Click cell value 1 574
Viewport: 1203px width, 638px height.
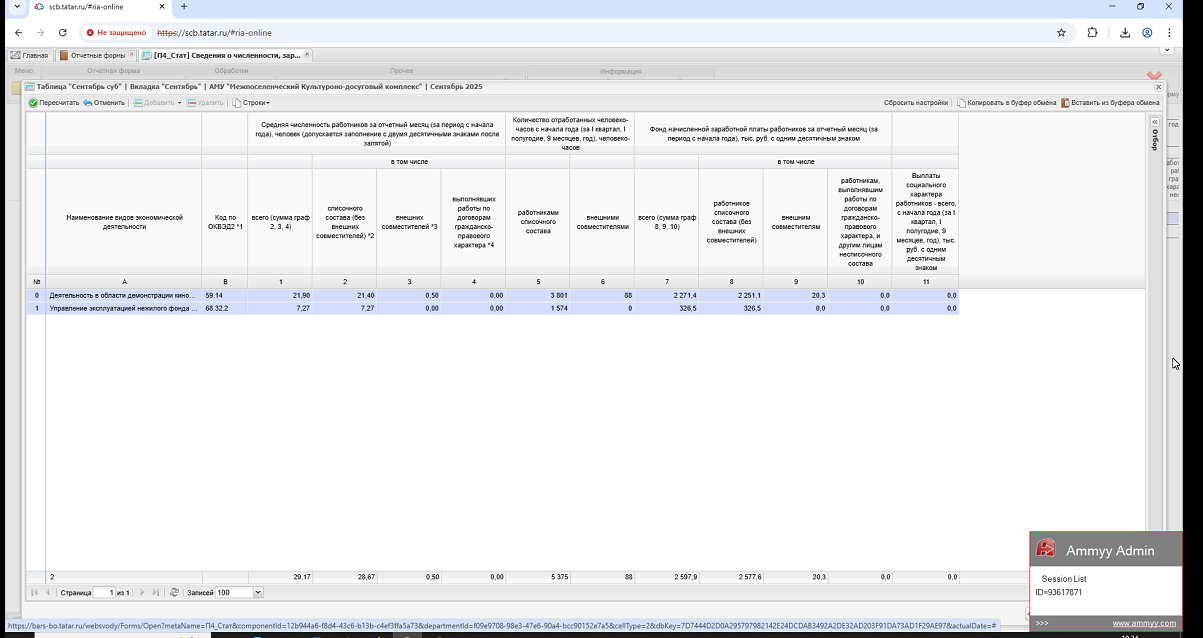pos(538,309)
